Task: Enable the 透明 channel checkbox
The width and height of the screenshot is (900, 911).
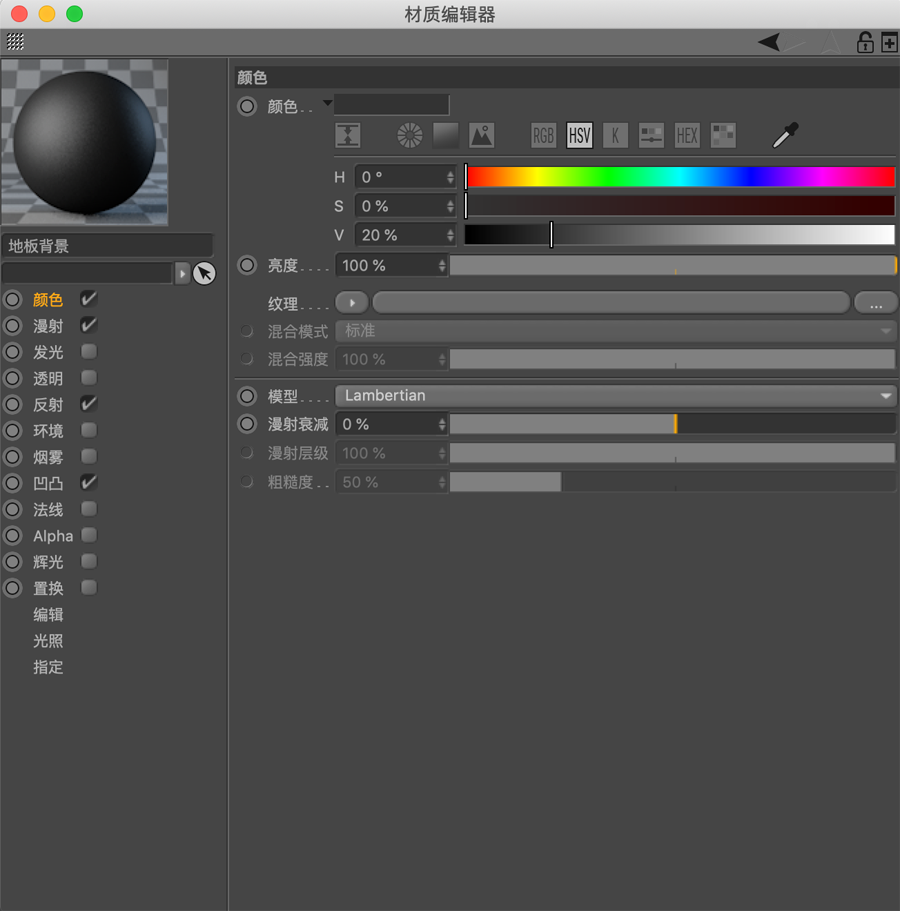Action: pyautogui.click(x=88, y=377)
